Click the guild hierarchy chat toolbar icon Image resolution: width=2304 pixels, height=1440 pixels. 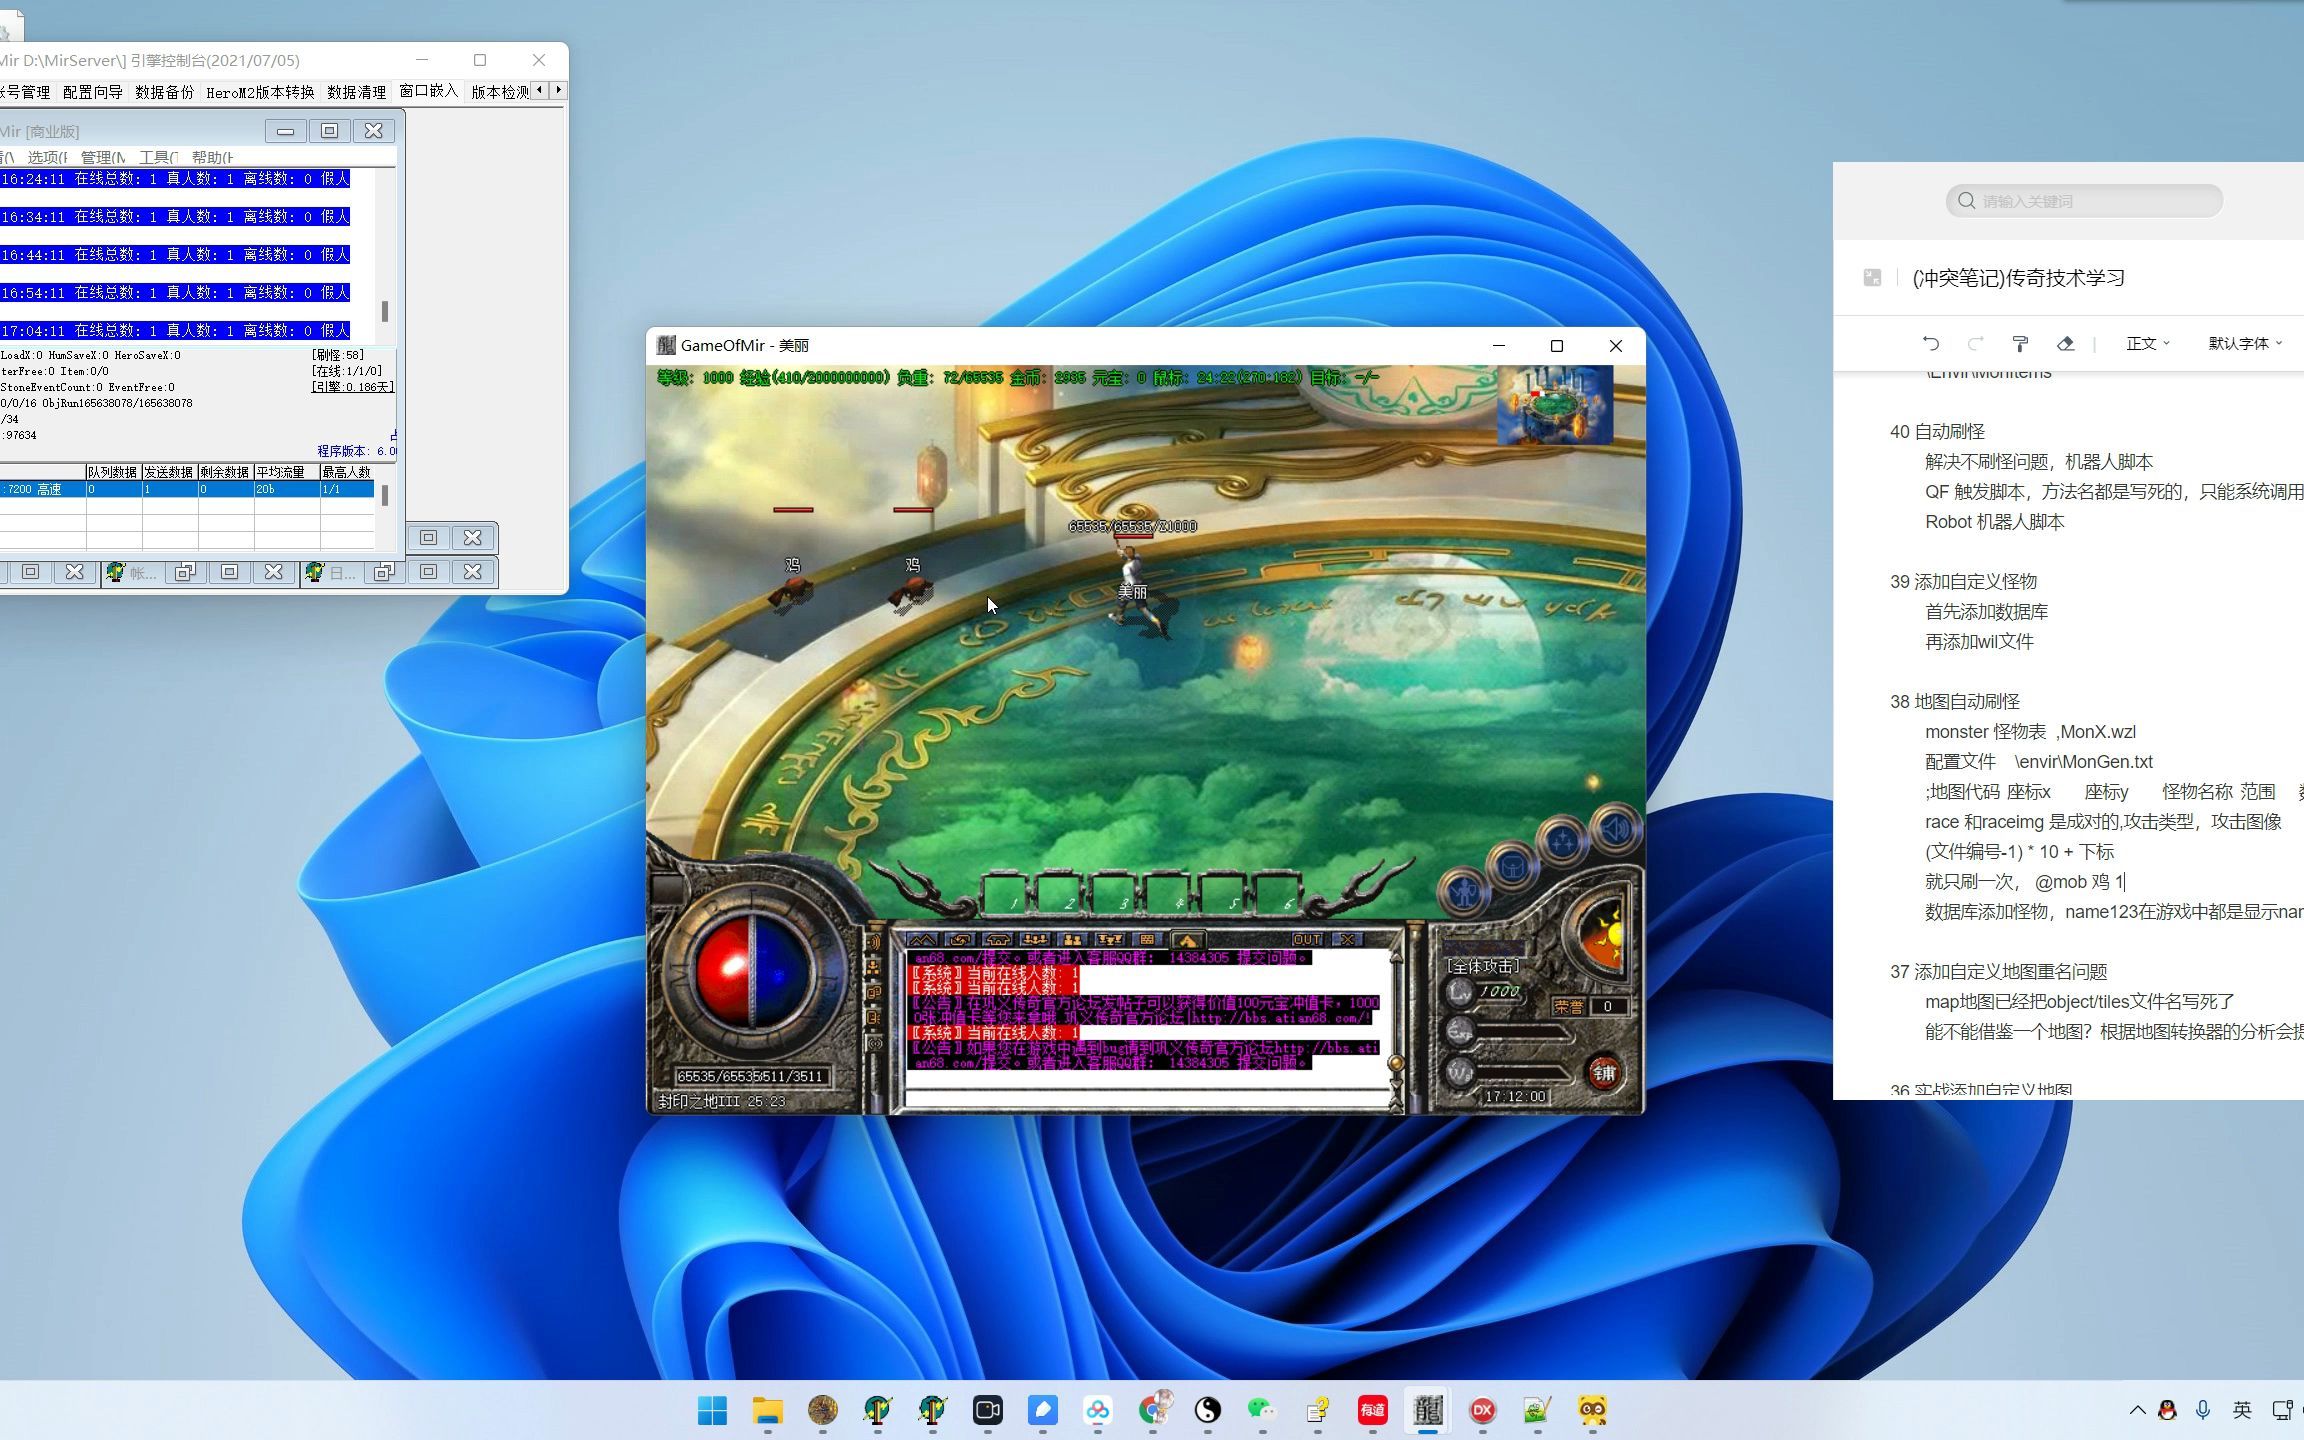tap(1110, 940)
